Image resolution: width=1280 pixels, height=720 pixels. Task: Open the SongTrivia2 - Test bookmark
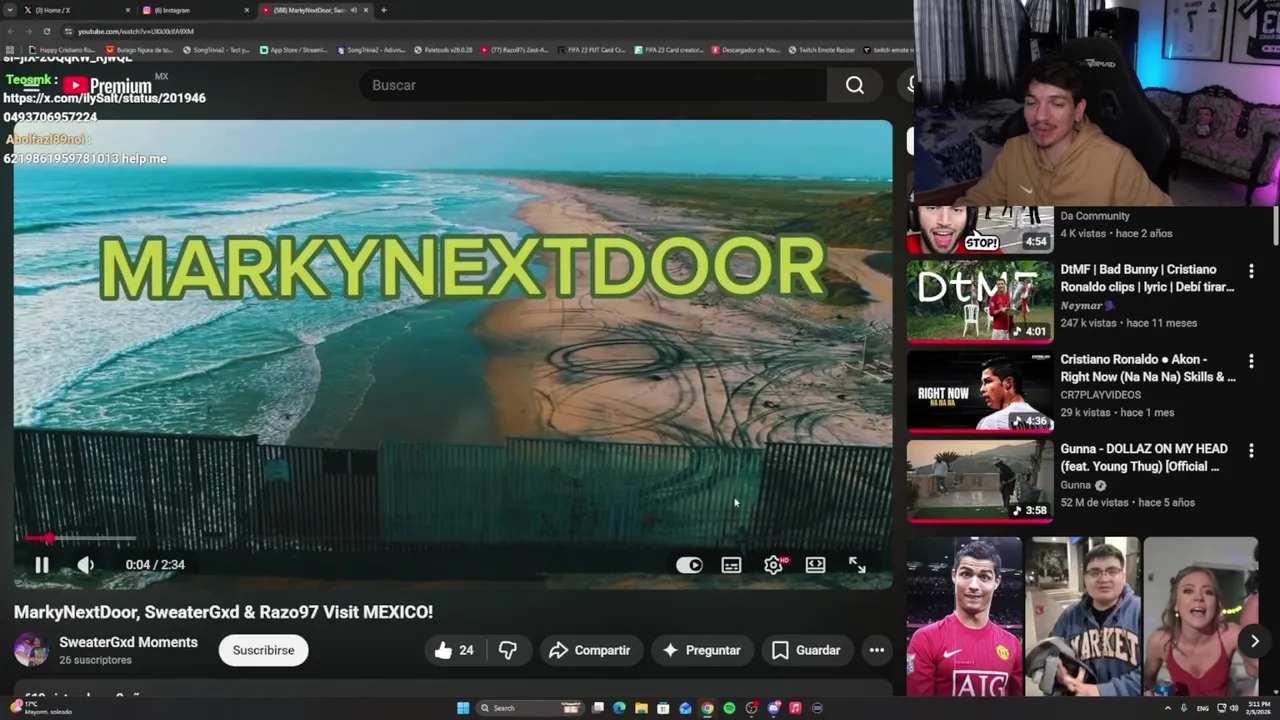pos(216,50)
